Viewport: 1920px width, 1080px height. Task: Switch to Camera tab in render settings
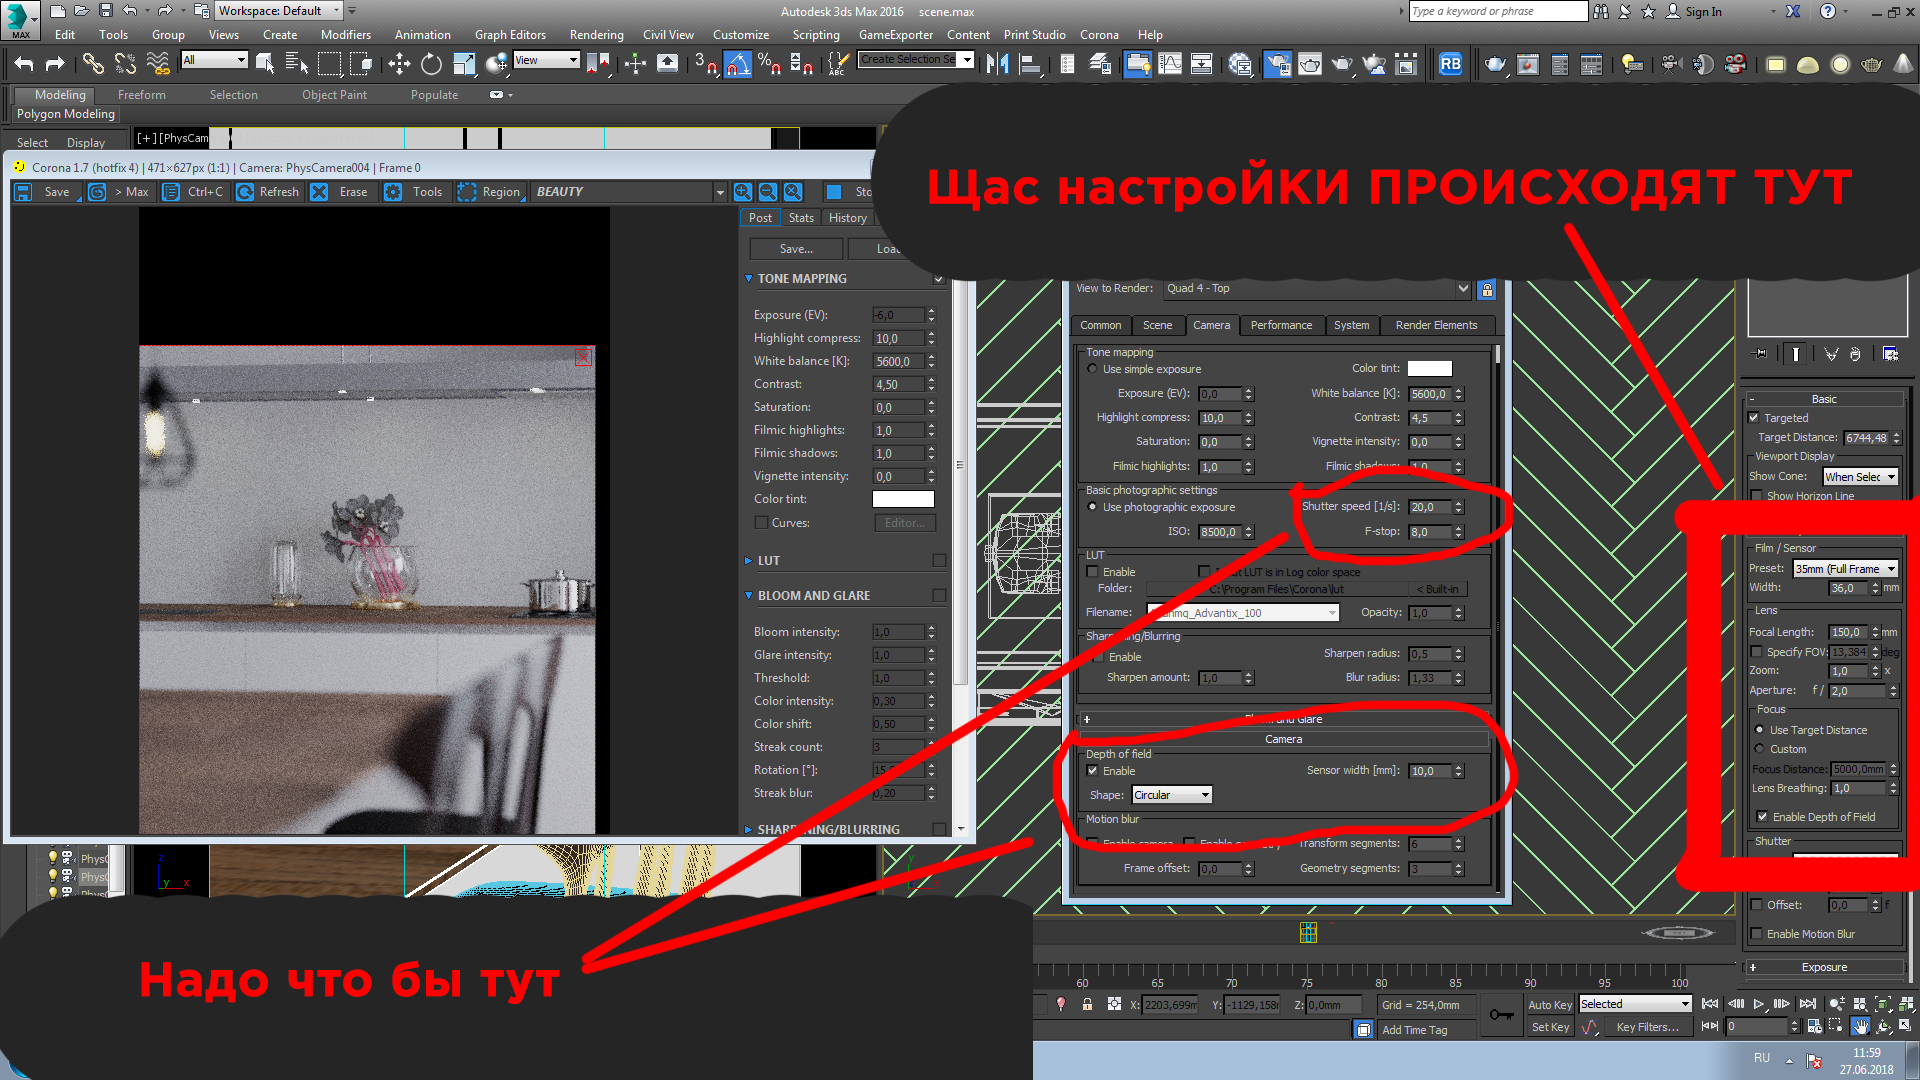point(1211,324)
